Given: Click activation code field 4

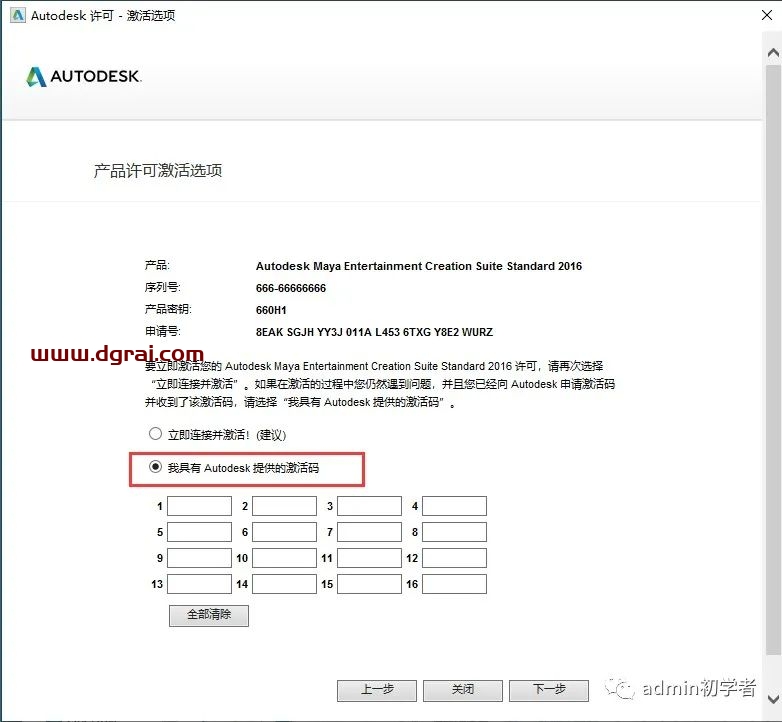Looking at the screenshot, I should 454,506.
